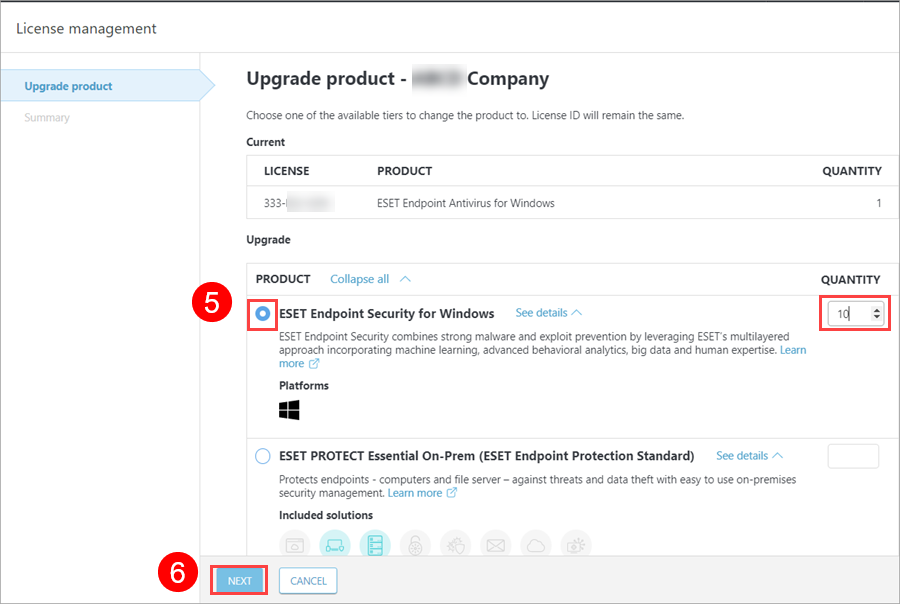Click the Platforms label
900x604 pixels.
pos(304,386)
